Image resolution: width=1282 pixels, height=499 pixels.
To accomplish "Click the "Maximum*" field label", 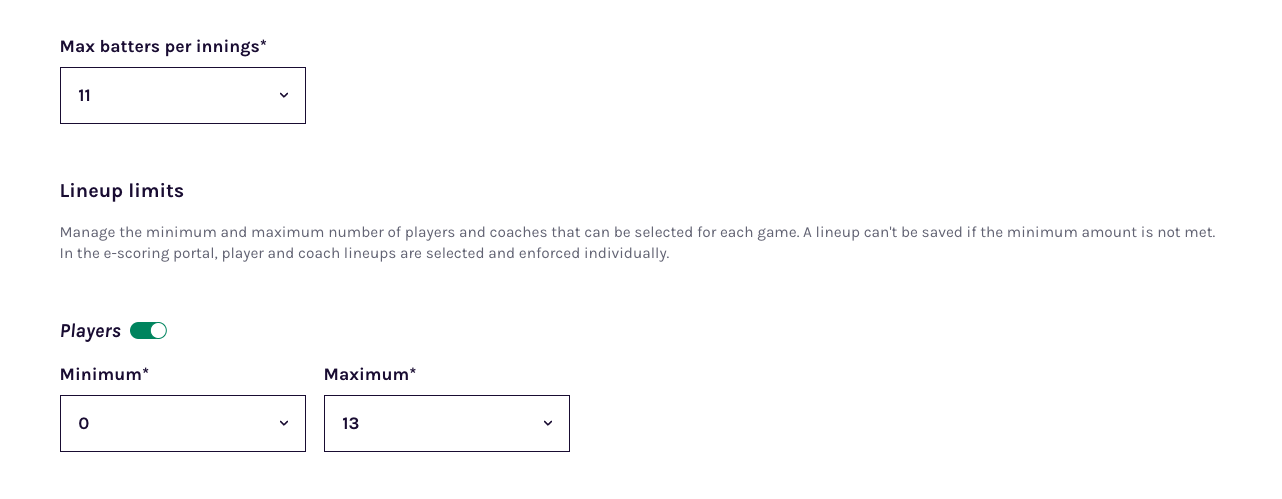I will click(366, 374).
